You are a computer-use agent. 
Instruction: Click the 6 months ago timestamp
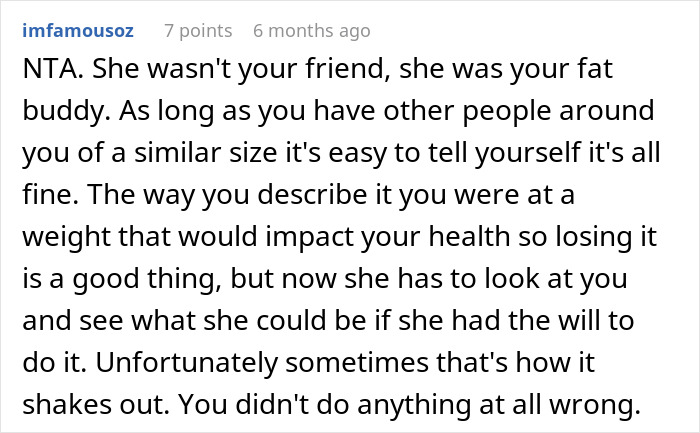[312, 31]
